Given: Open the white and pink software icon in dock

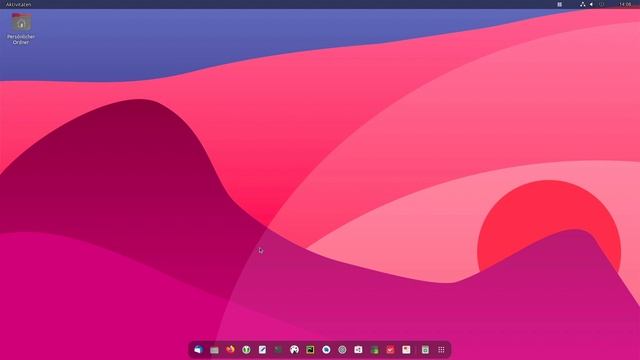Looking at the screenshot, I should tap(358, 350).
